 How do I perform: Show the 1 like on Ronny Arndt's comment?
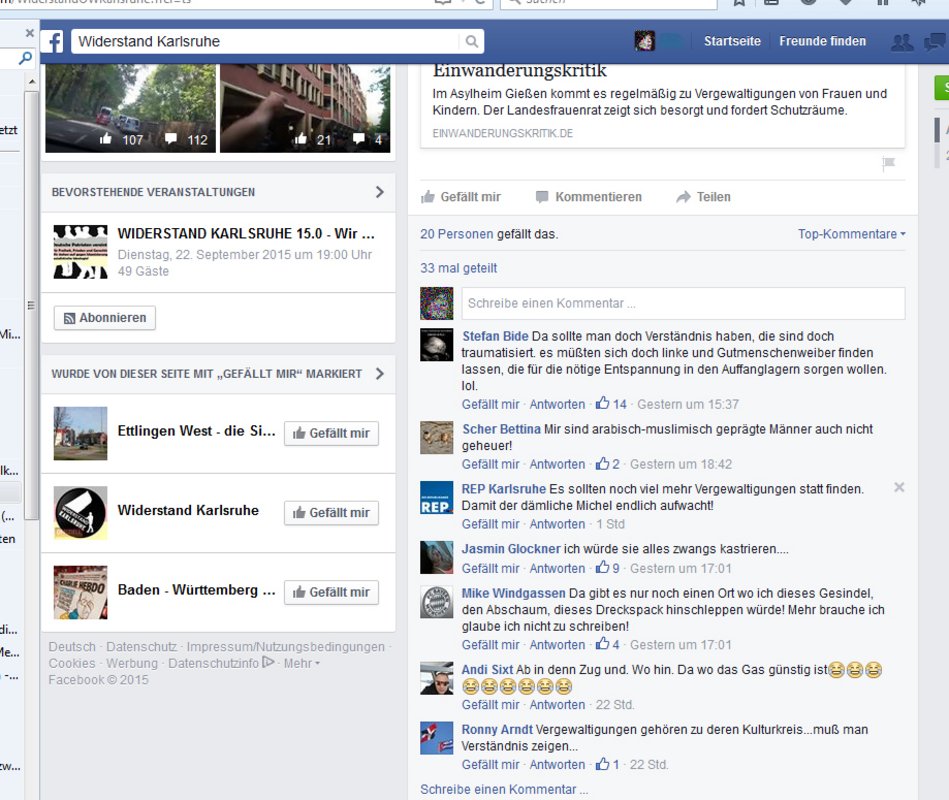point(608,764)
